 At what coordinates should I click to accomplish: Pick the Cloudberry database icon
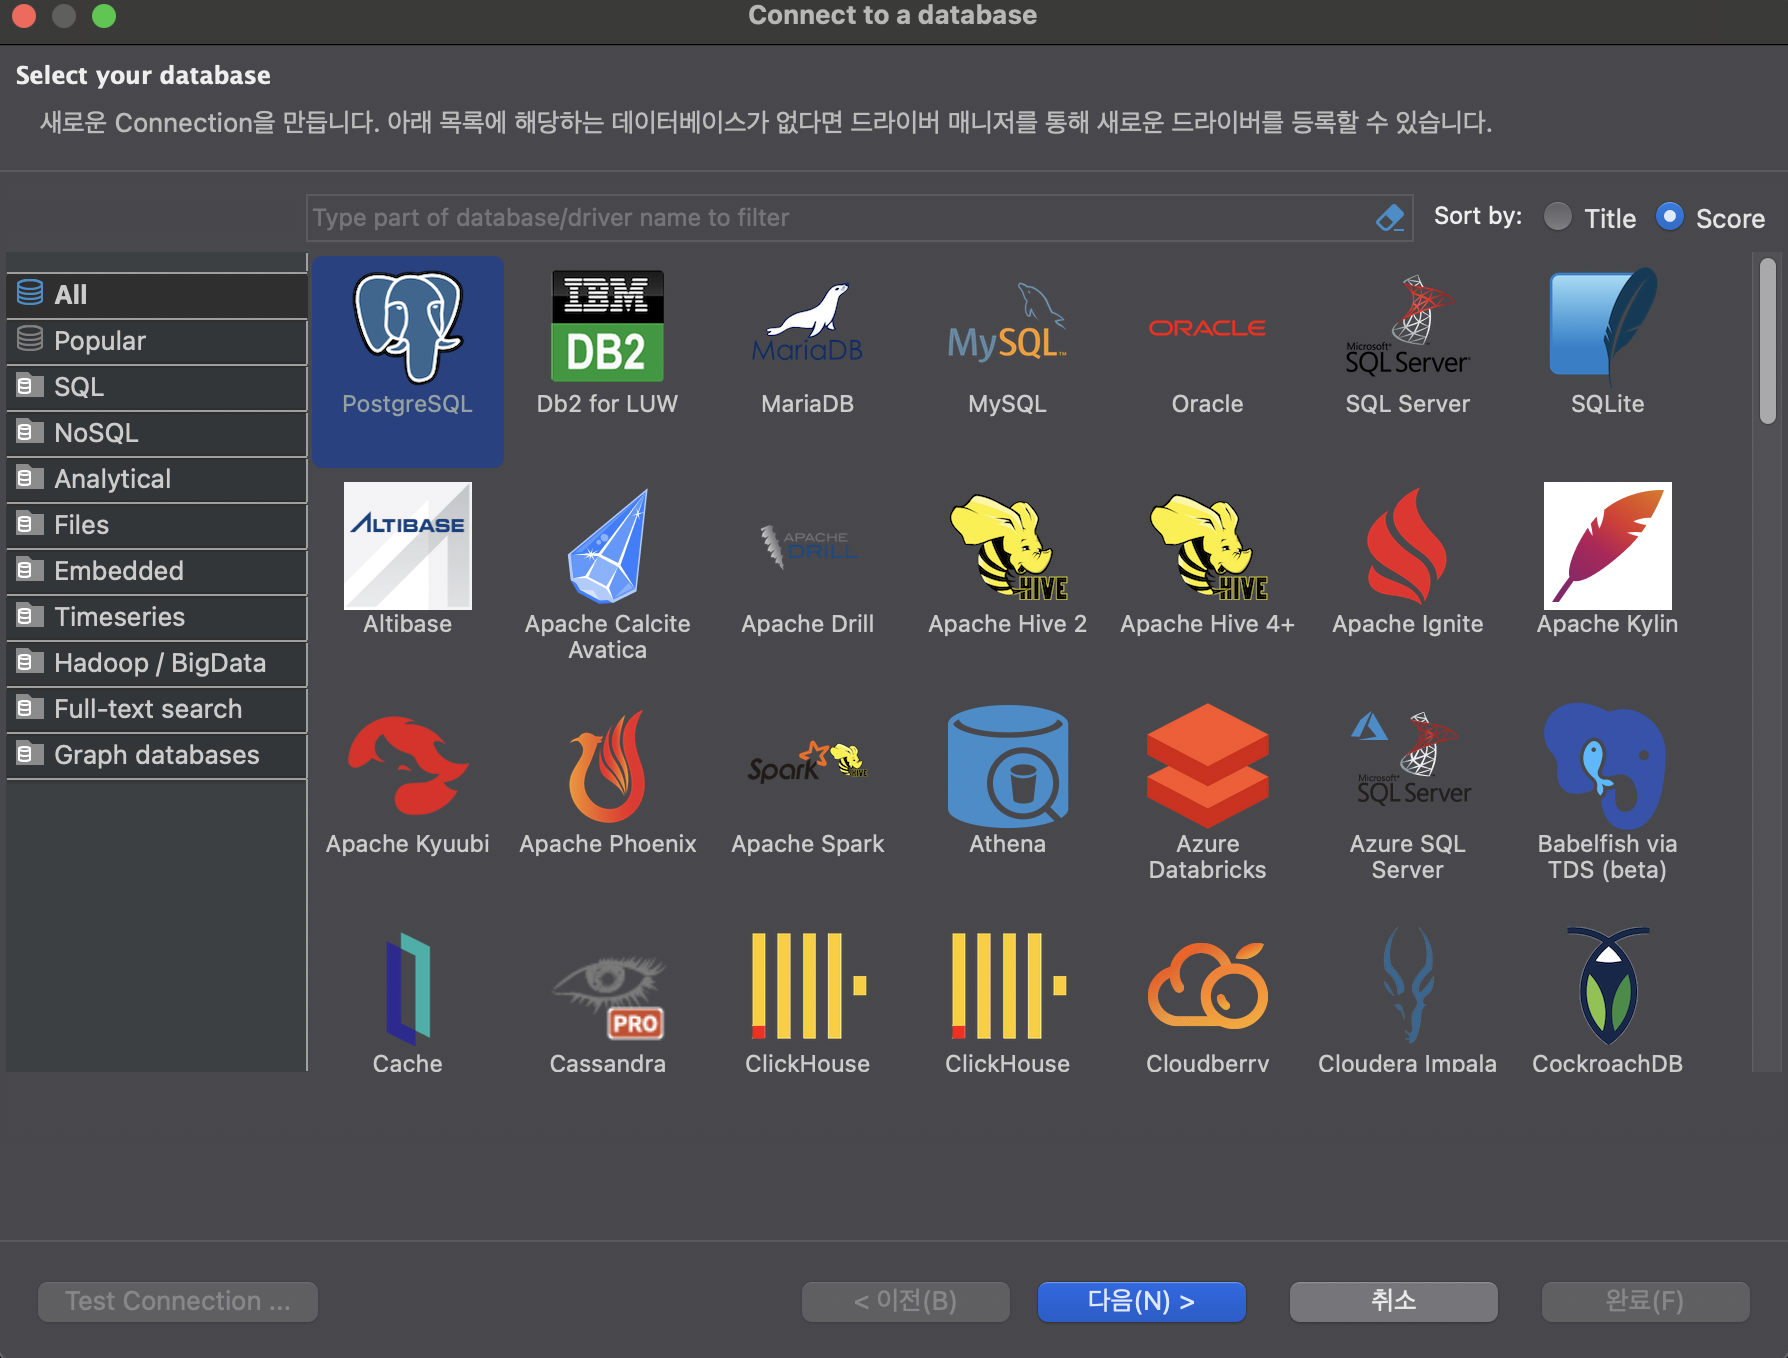pos(1207,986)
